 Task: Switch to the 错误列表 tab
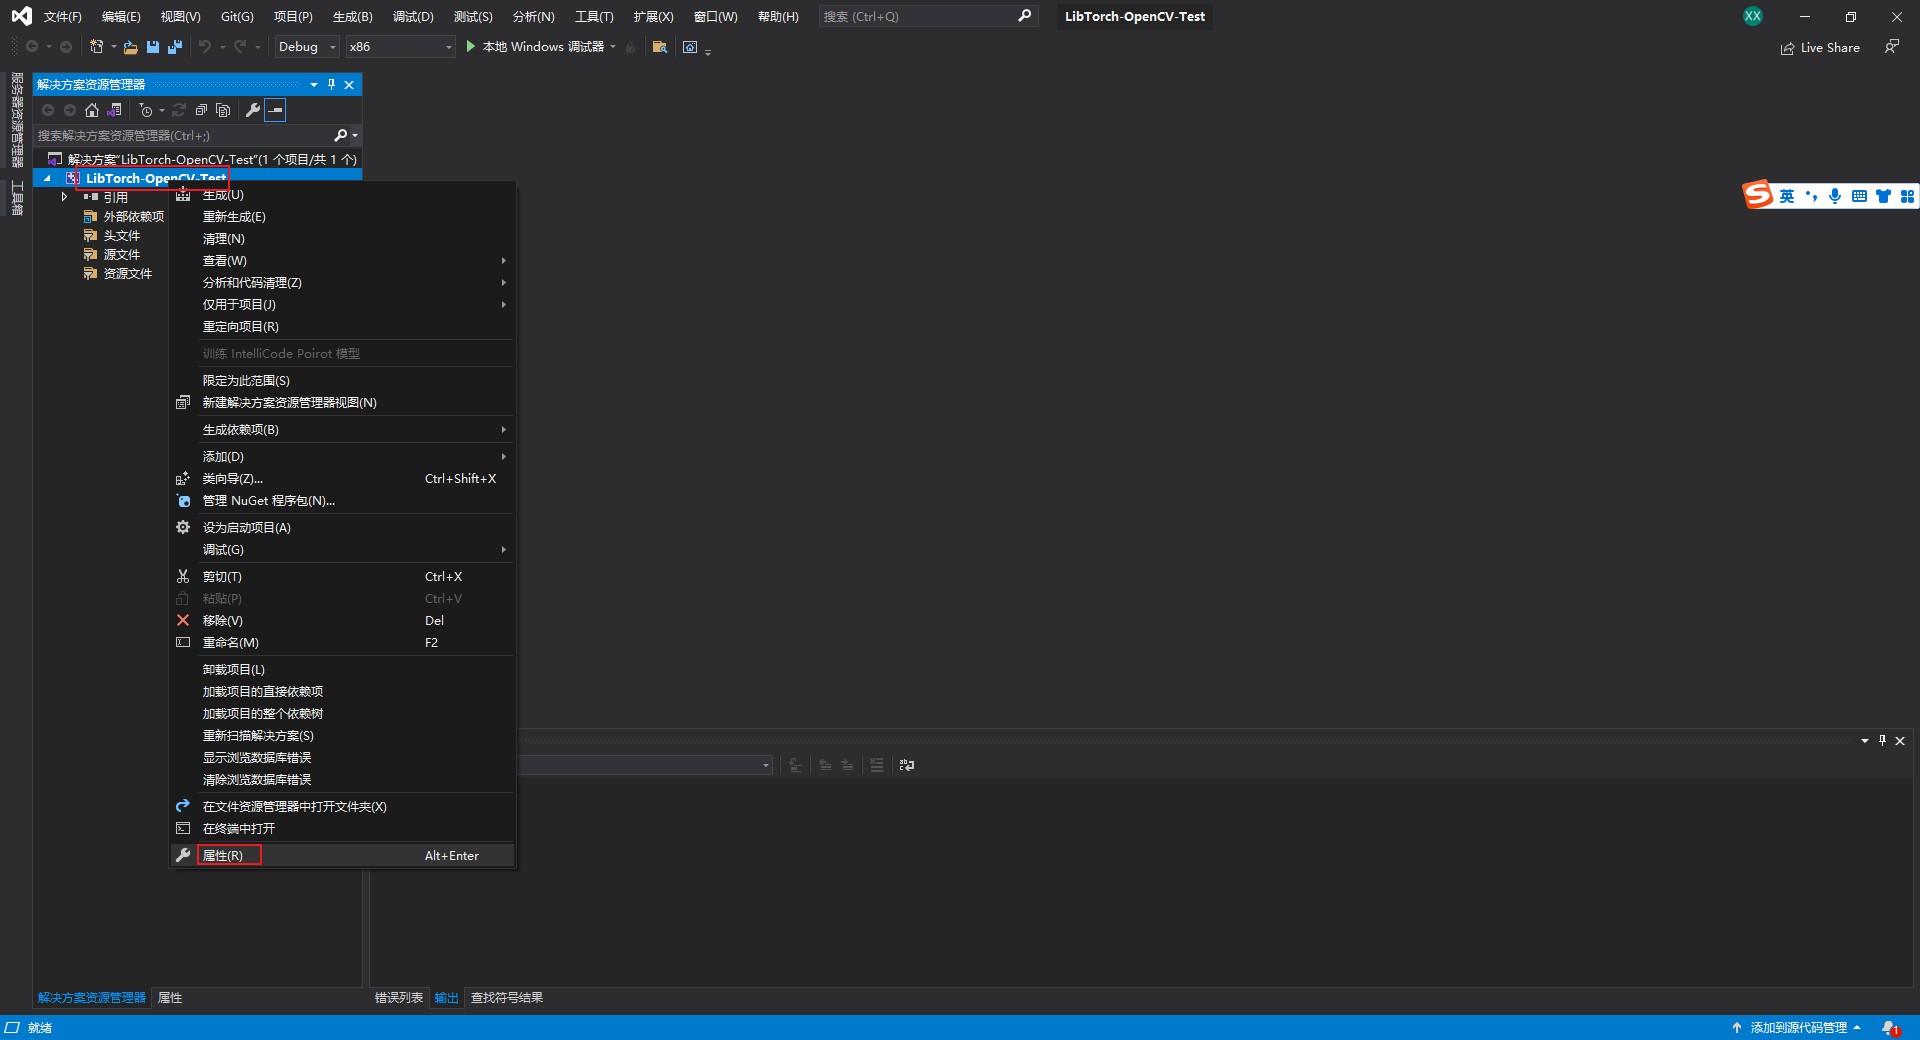coord(399,998)
